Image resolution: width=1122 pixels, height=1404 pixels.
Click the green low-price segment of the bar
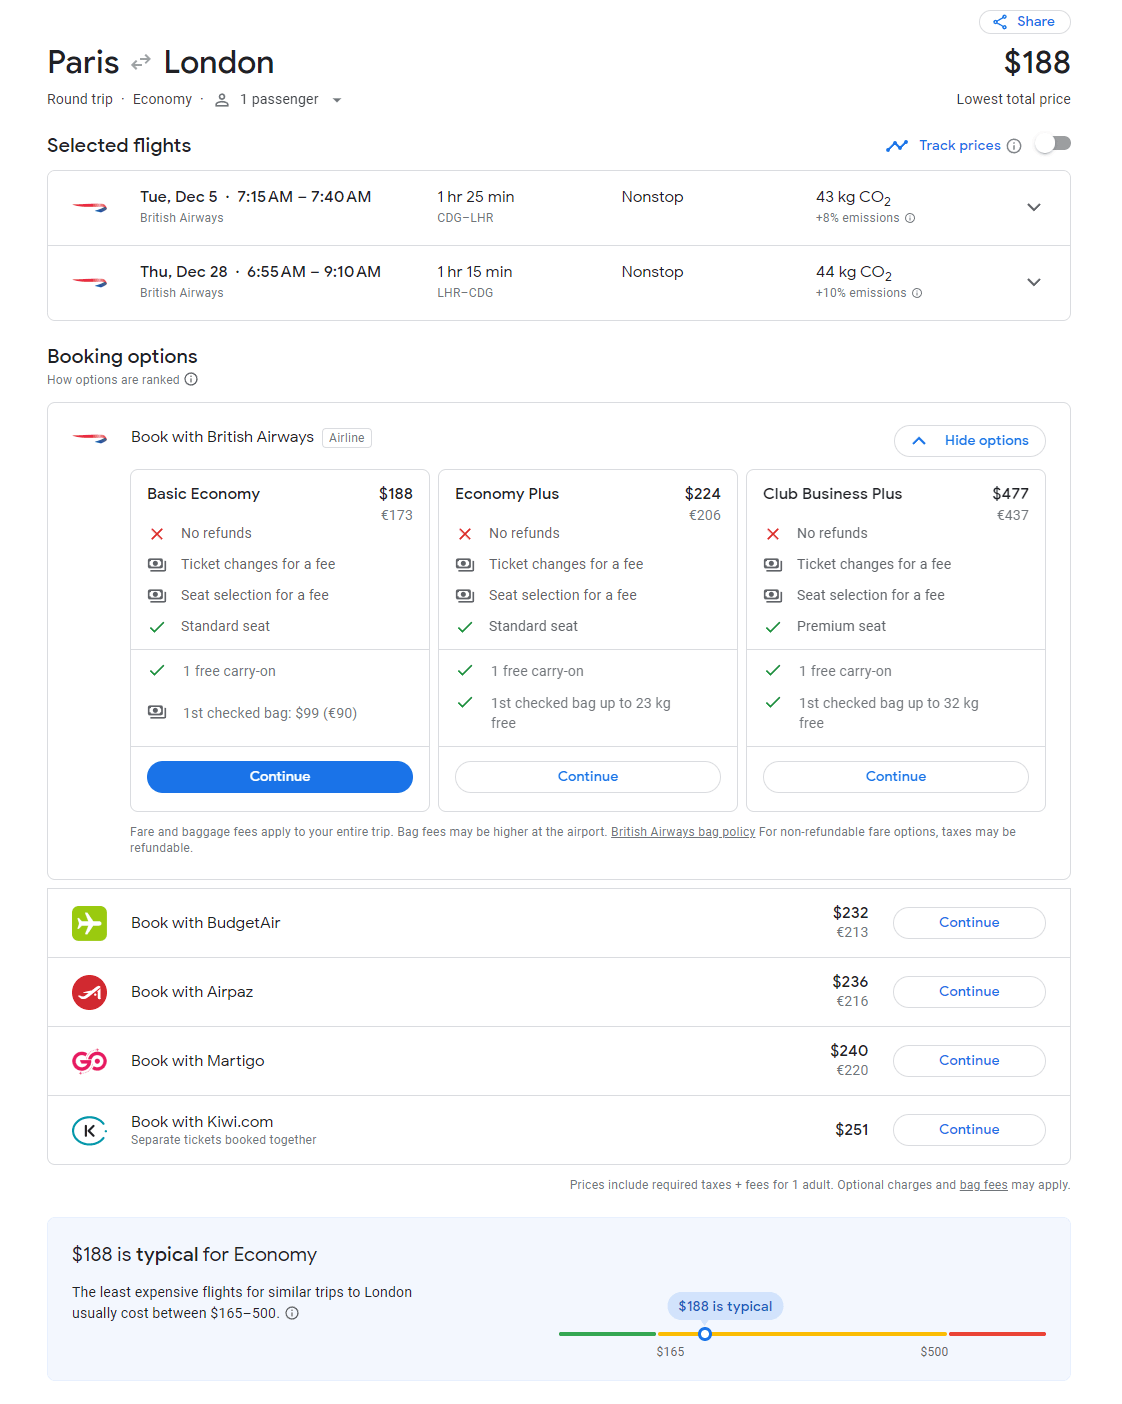coord(607,1334)
